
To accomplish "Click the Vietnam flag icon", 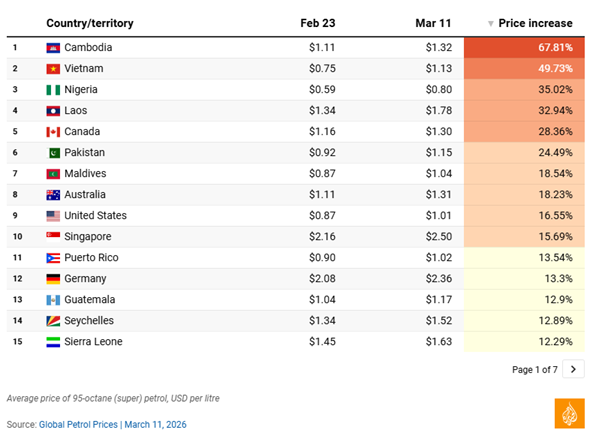I will (x=53, y=69).
